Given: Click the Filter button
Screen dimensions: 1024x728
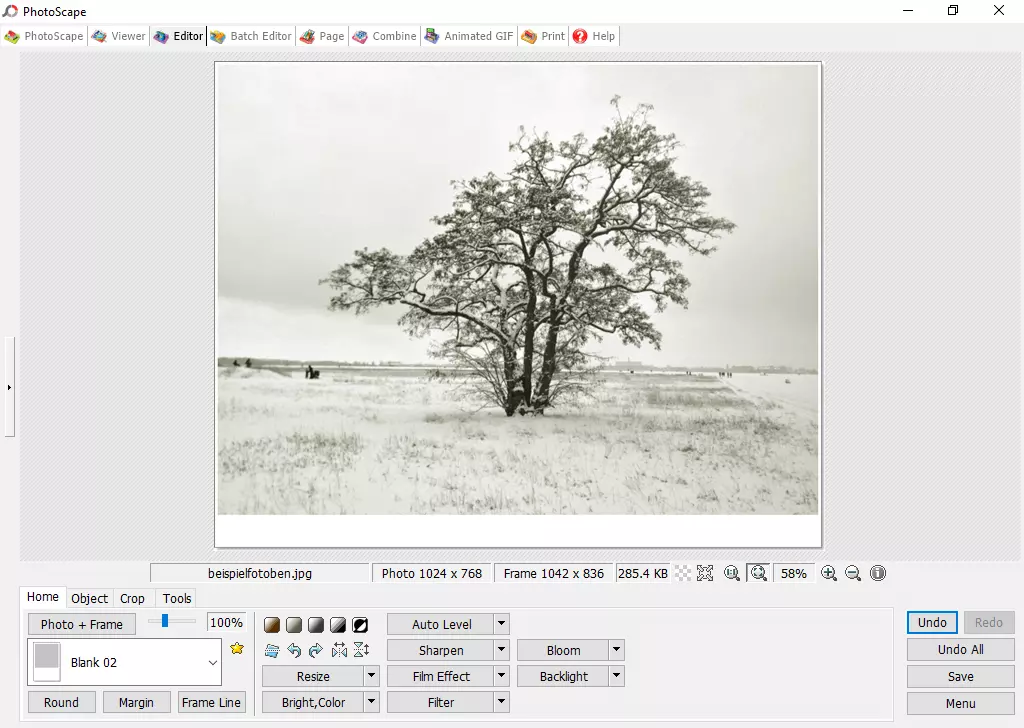Looking at the screenshot, I should (441, 703).
